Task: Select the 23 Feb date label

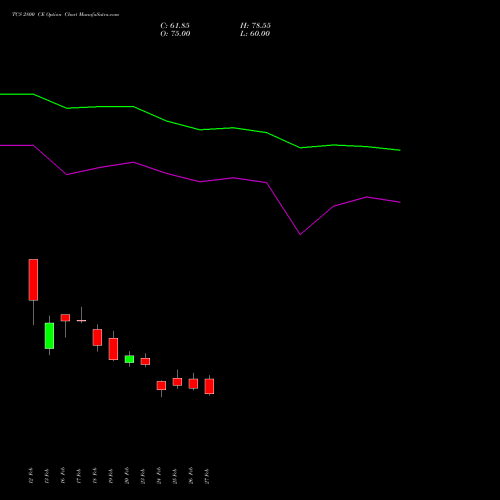Action: pyautogui.click(x=143, y=476)
